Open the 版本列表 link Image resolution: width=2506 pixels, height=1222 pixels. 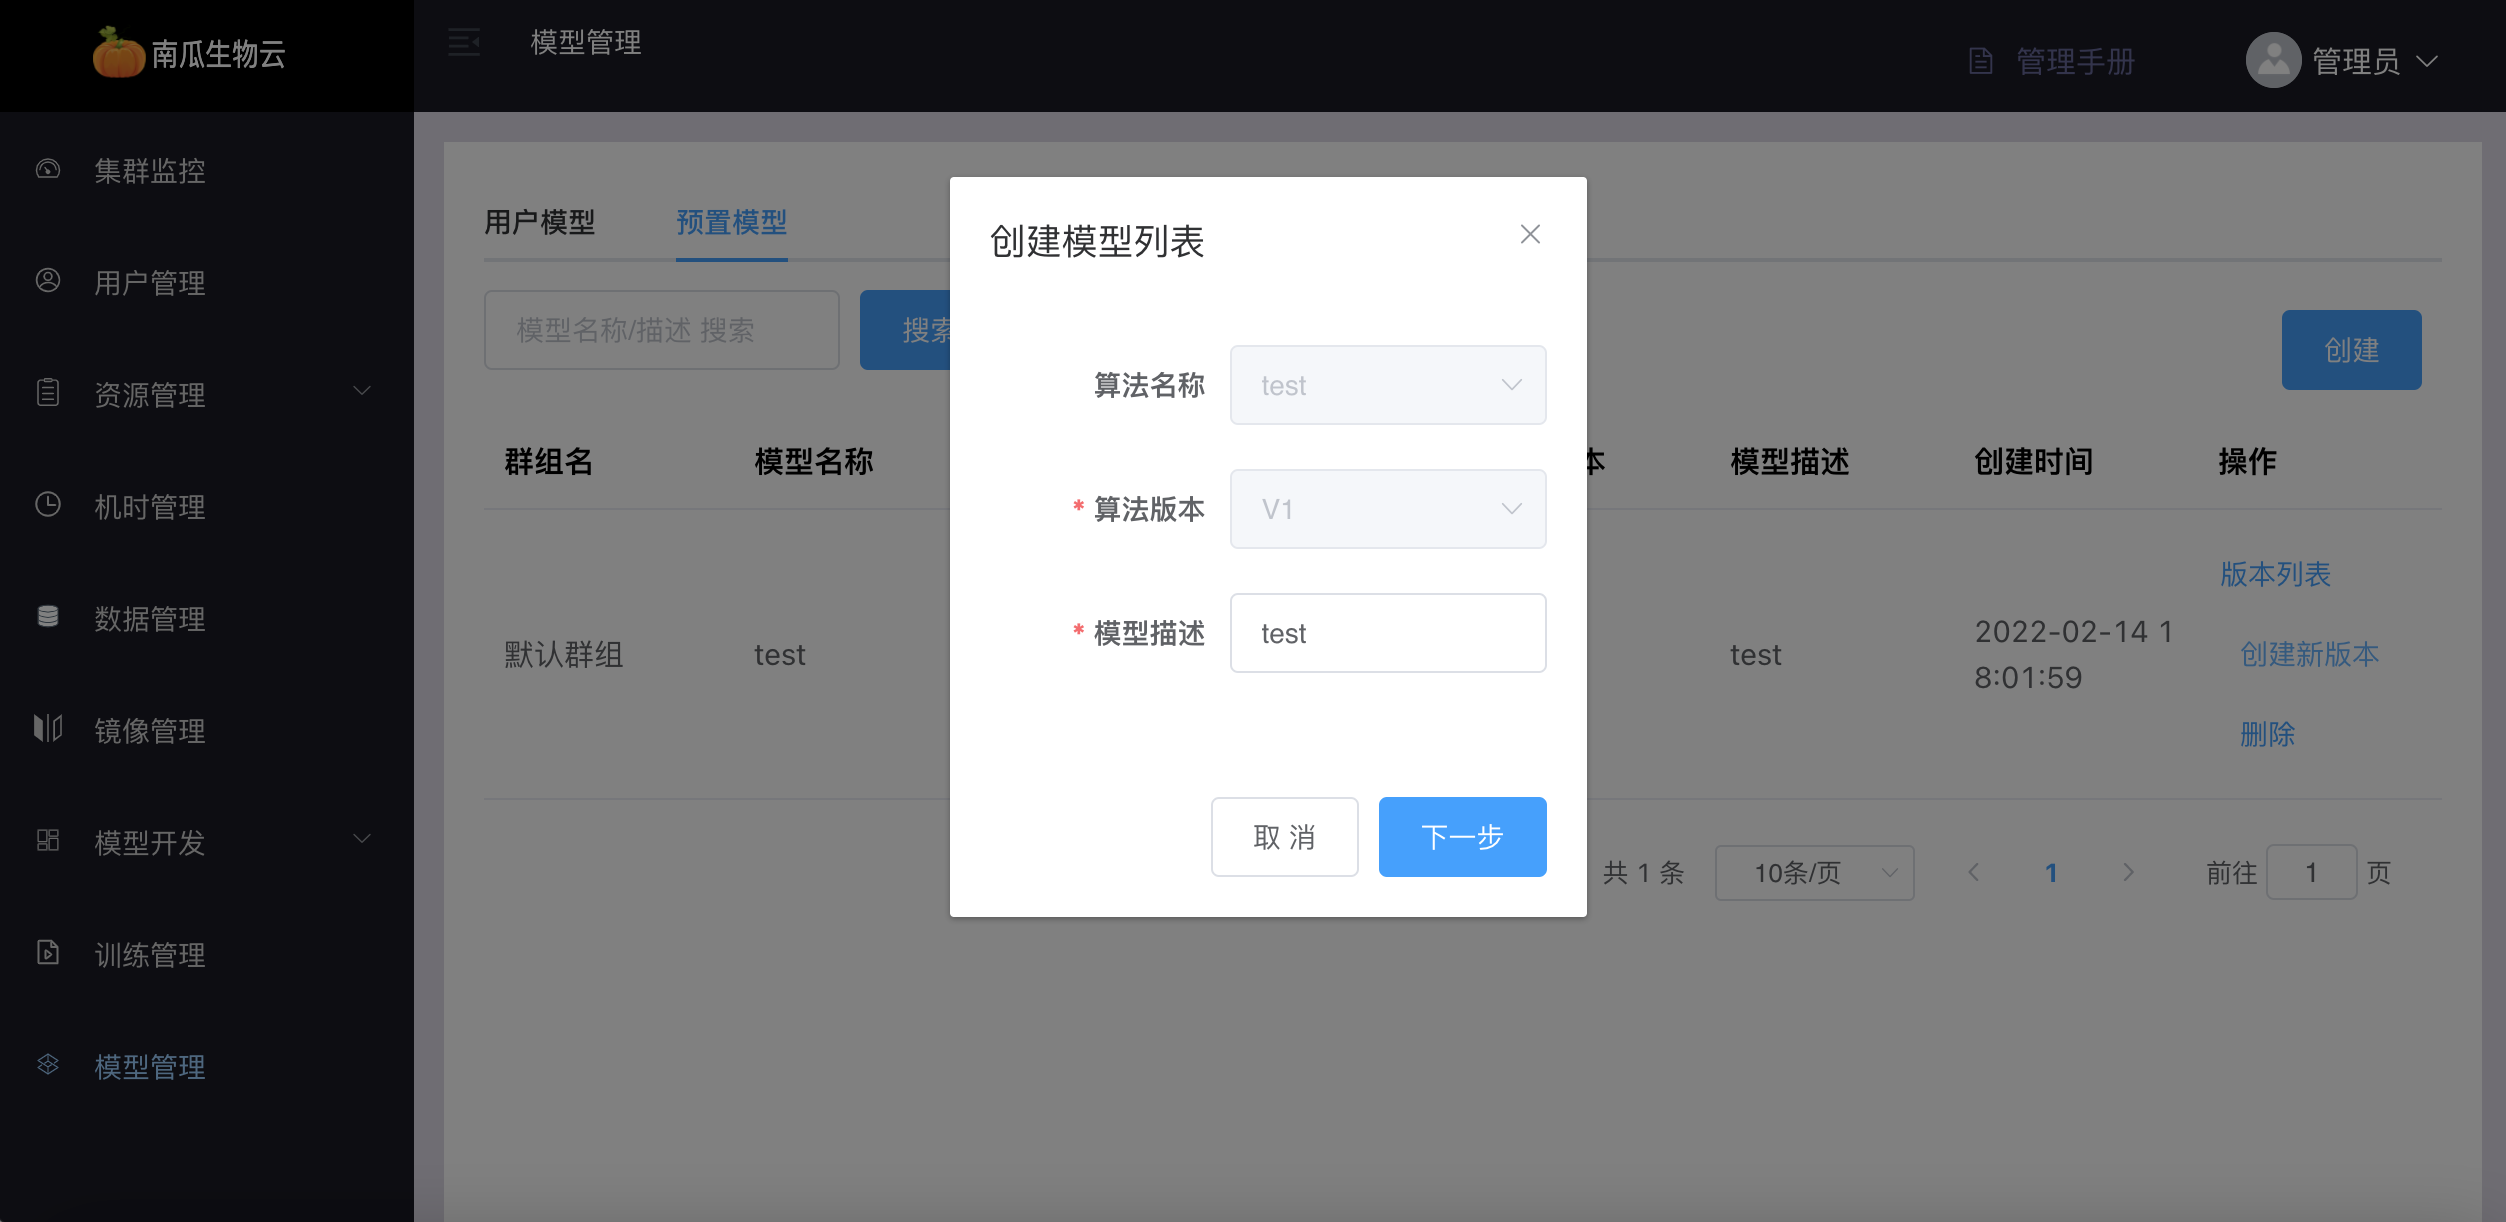click(x=2276, y=574)
